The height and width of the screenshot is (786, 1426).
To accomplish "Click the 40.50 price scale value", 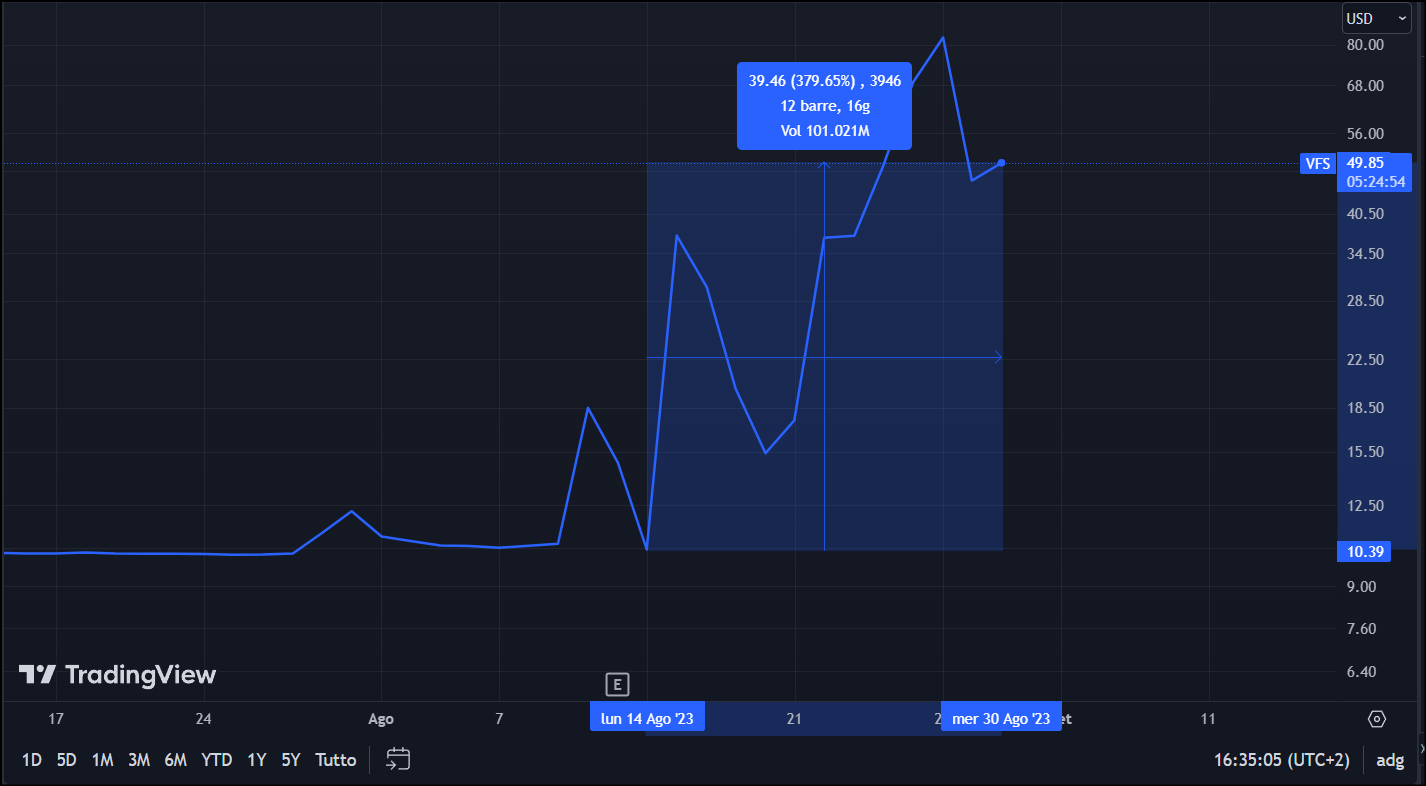I will [1365, 214].
